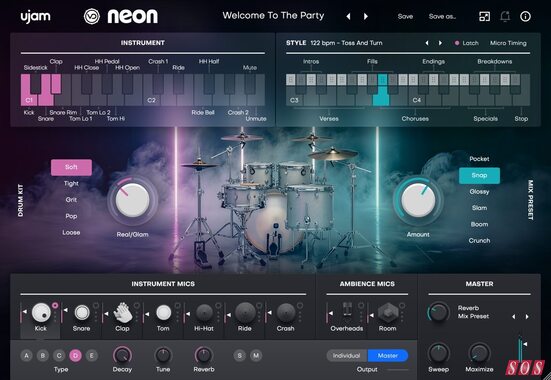
Task: Select kick Type D
Action: (75, 355)
